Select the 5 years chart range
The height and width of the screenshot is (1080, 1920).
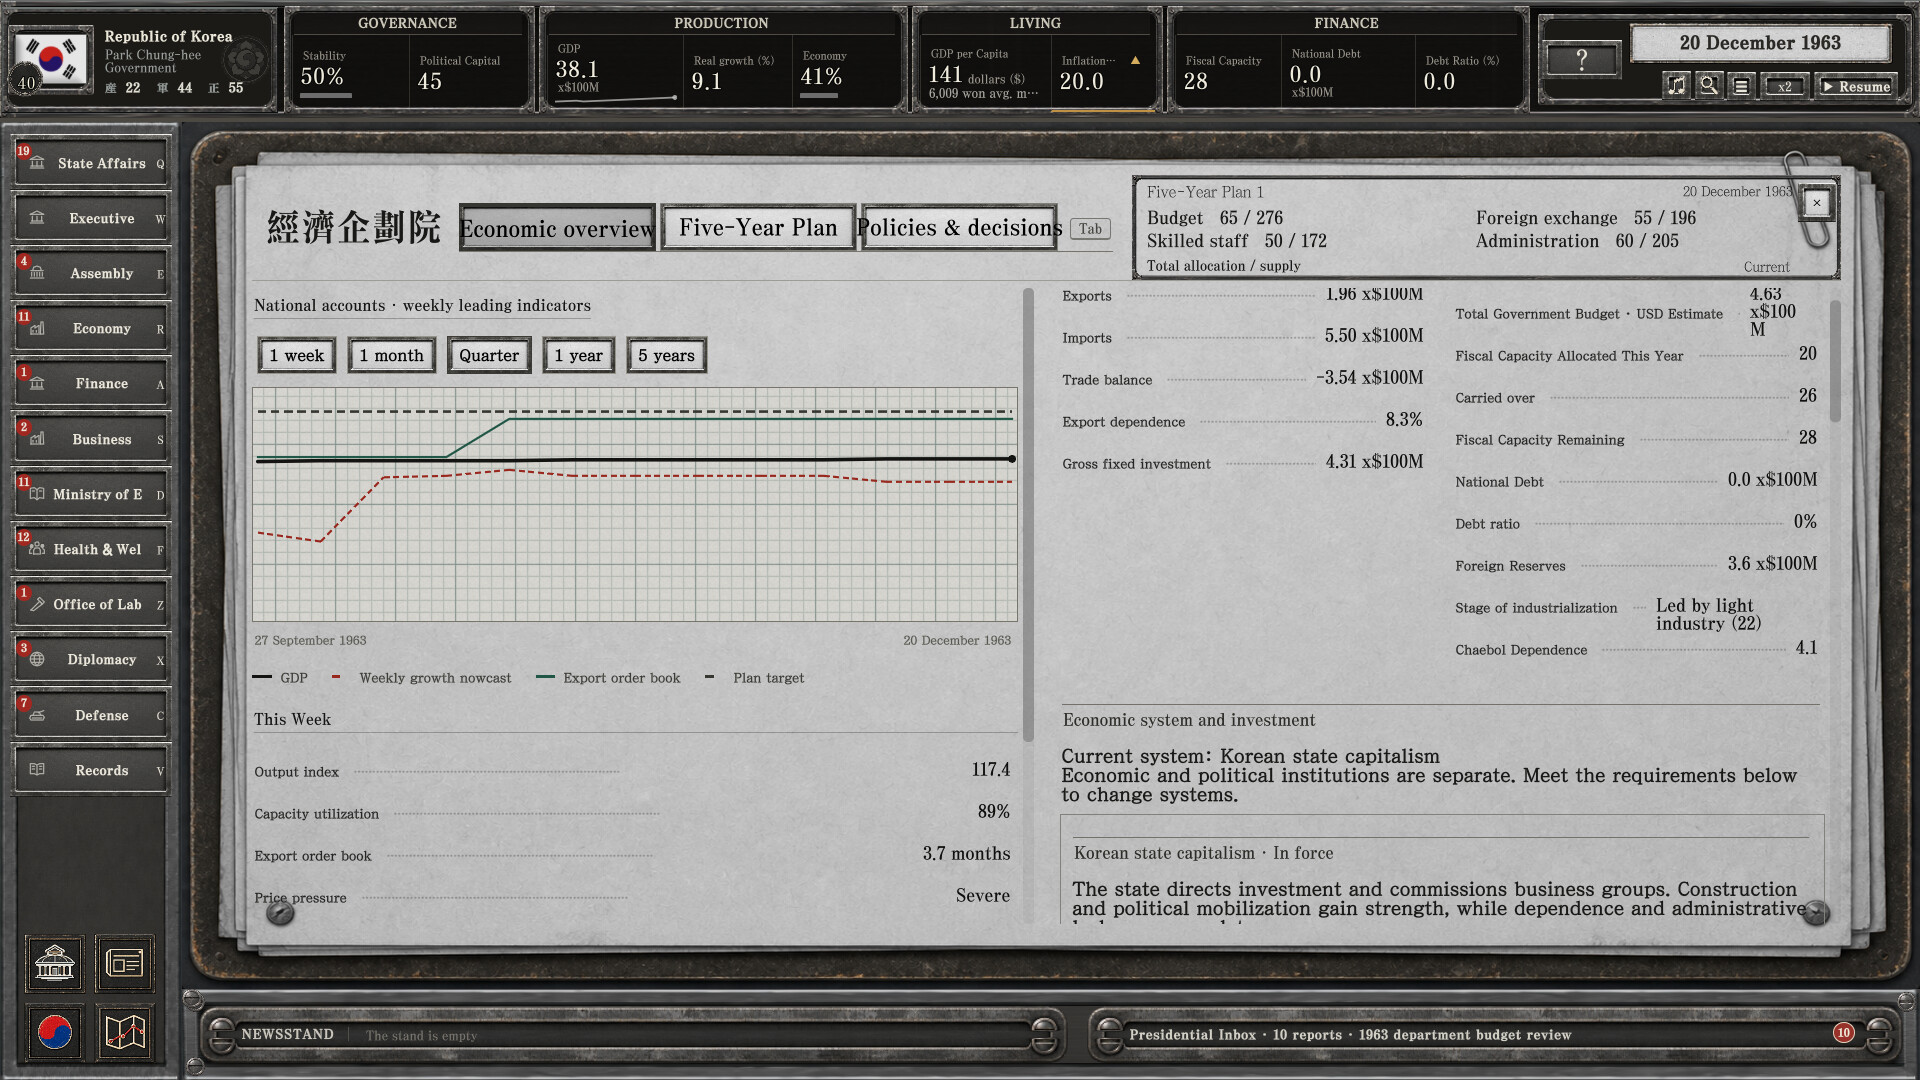coord(666,355)
